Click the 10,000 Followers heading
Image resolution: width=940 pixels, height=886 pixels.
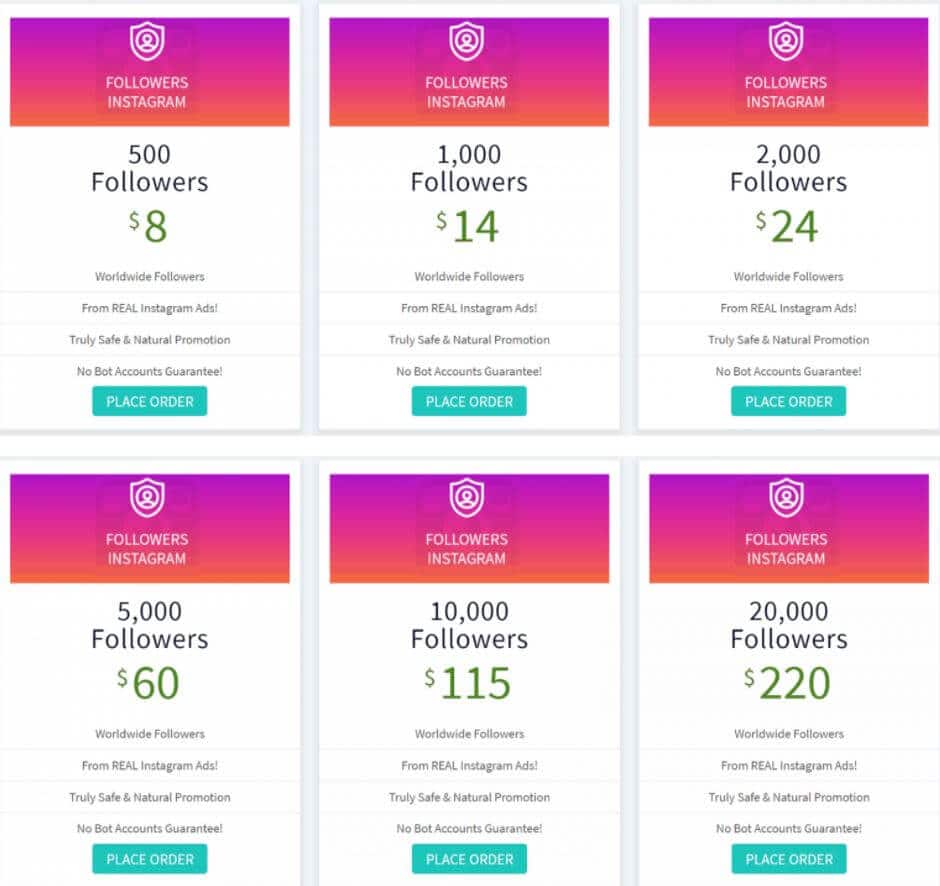click(469, 625)
